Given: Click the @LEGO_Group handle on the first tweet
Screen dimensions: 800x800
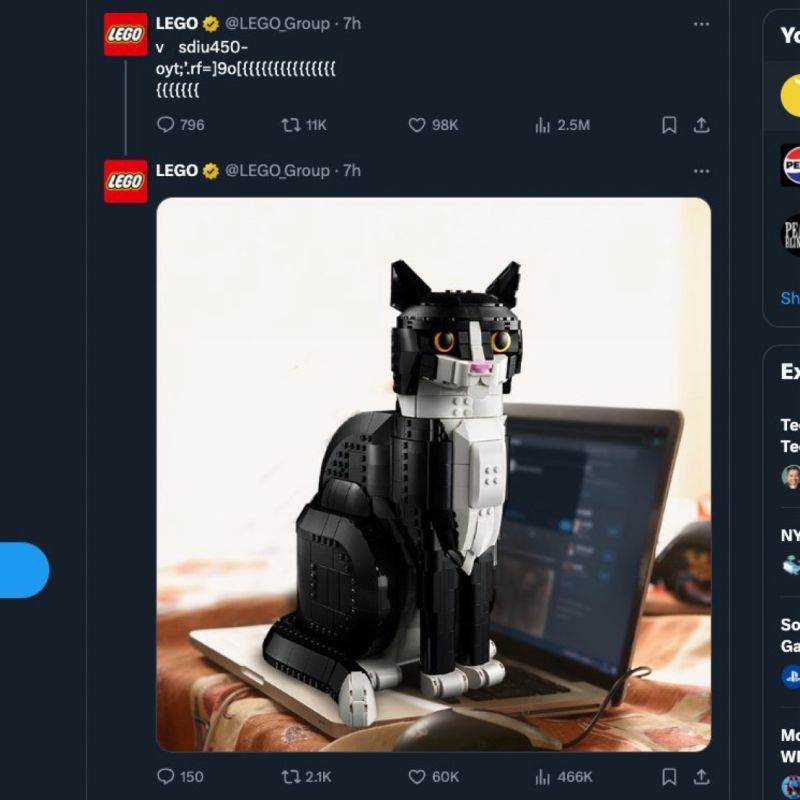Looking at the screenshot, I should point(277,24).
